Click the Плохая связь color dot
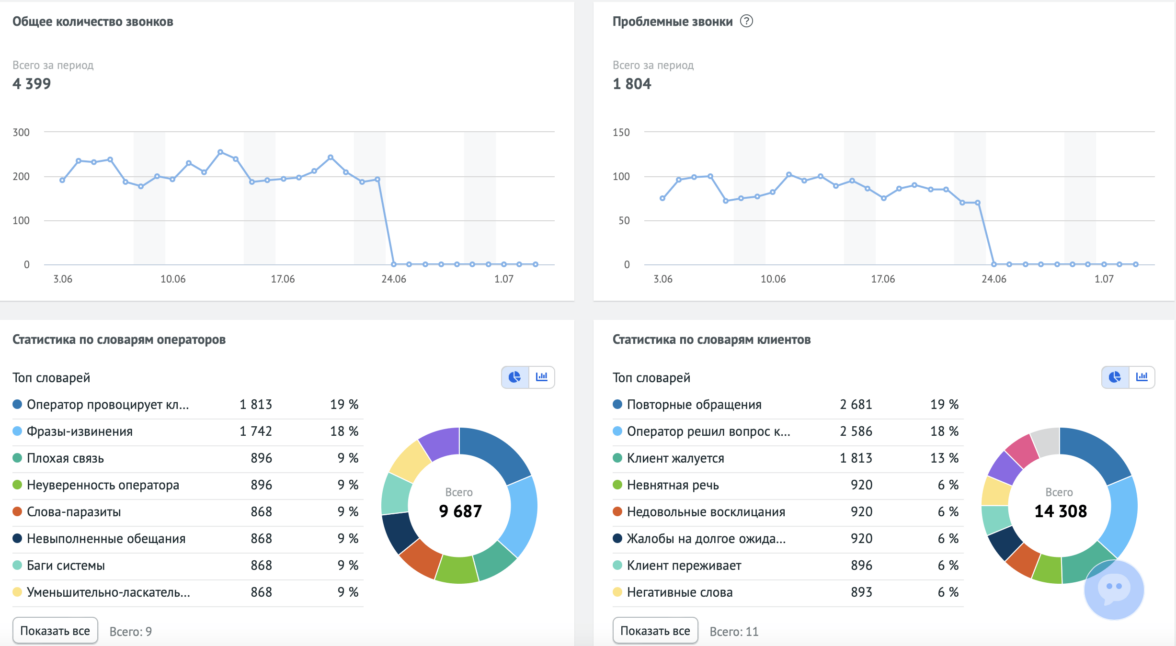1176x646 pixels. 17,458
